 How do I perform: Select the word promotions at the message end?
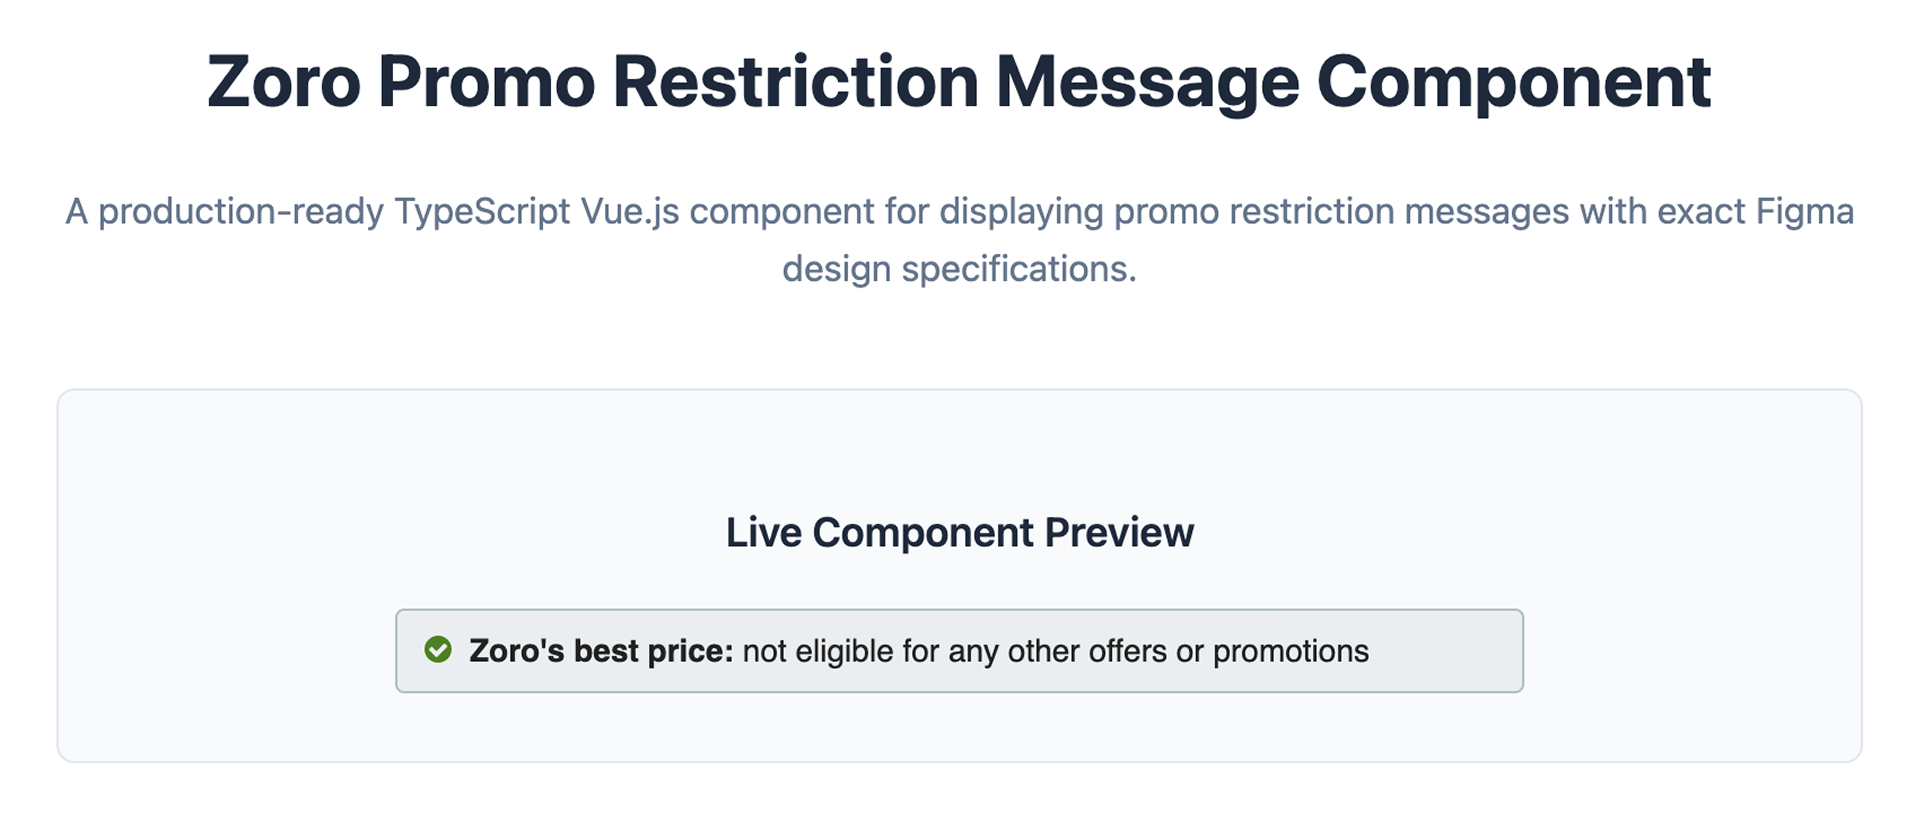[1290, 651]
